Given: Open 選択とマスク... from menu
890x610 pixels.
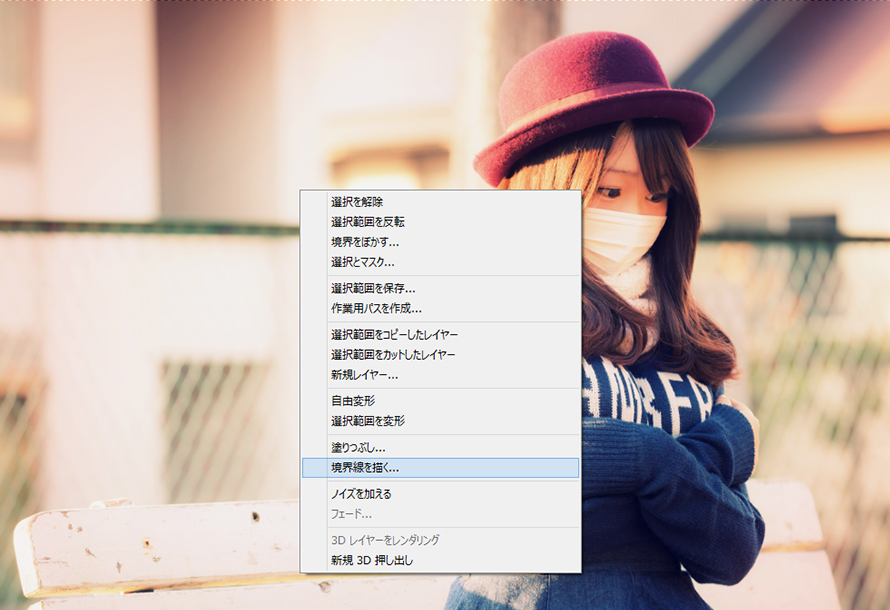Looking at the screenshot, I should coord(440,262).
